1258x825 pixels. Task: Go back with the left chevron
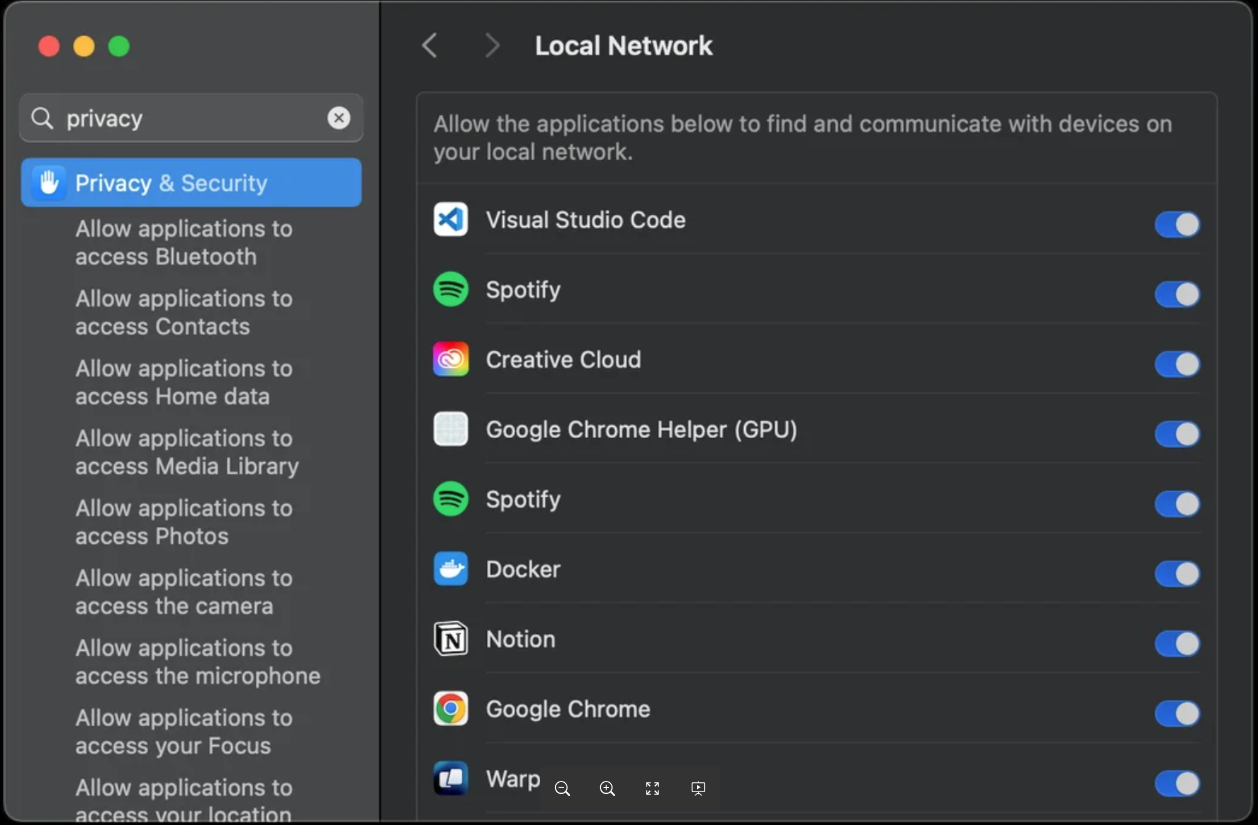[x=430, y=46]
